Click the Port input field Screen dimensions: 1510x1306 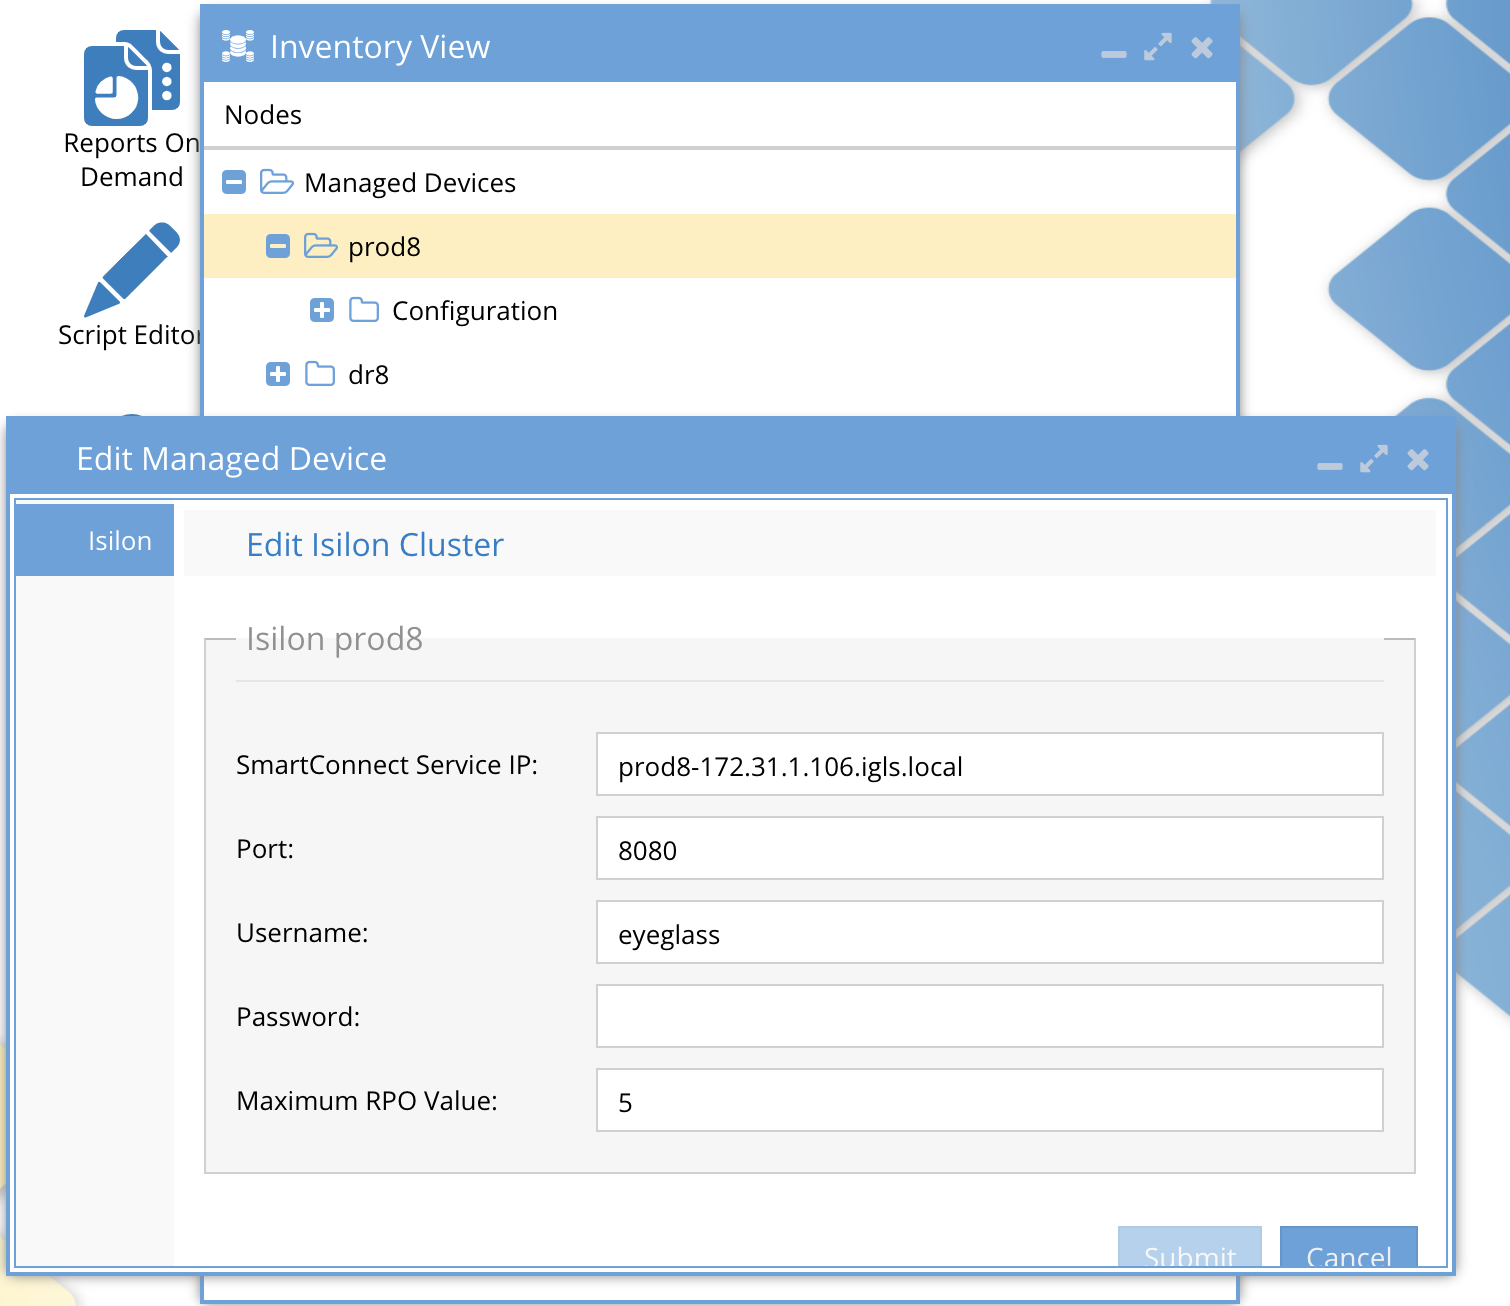click(990, 848)
